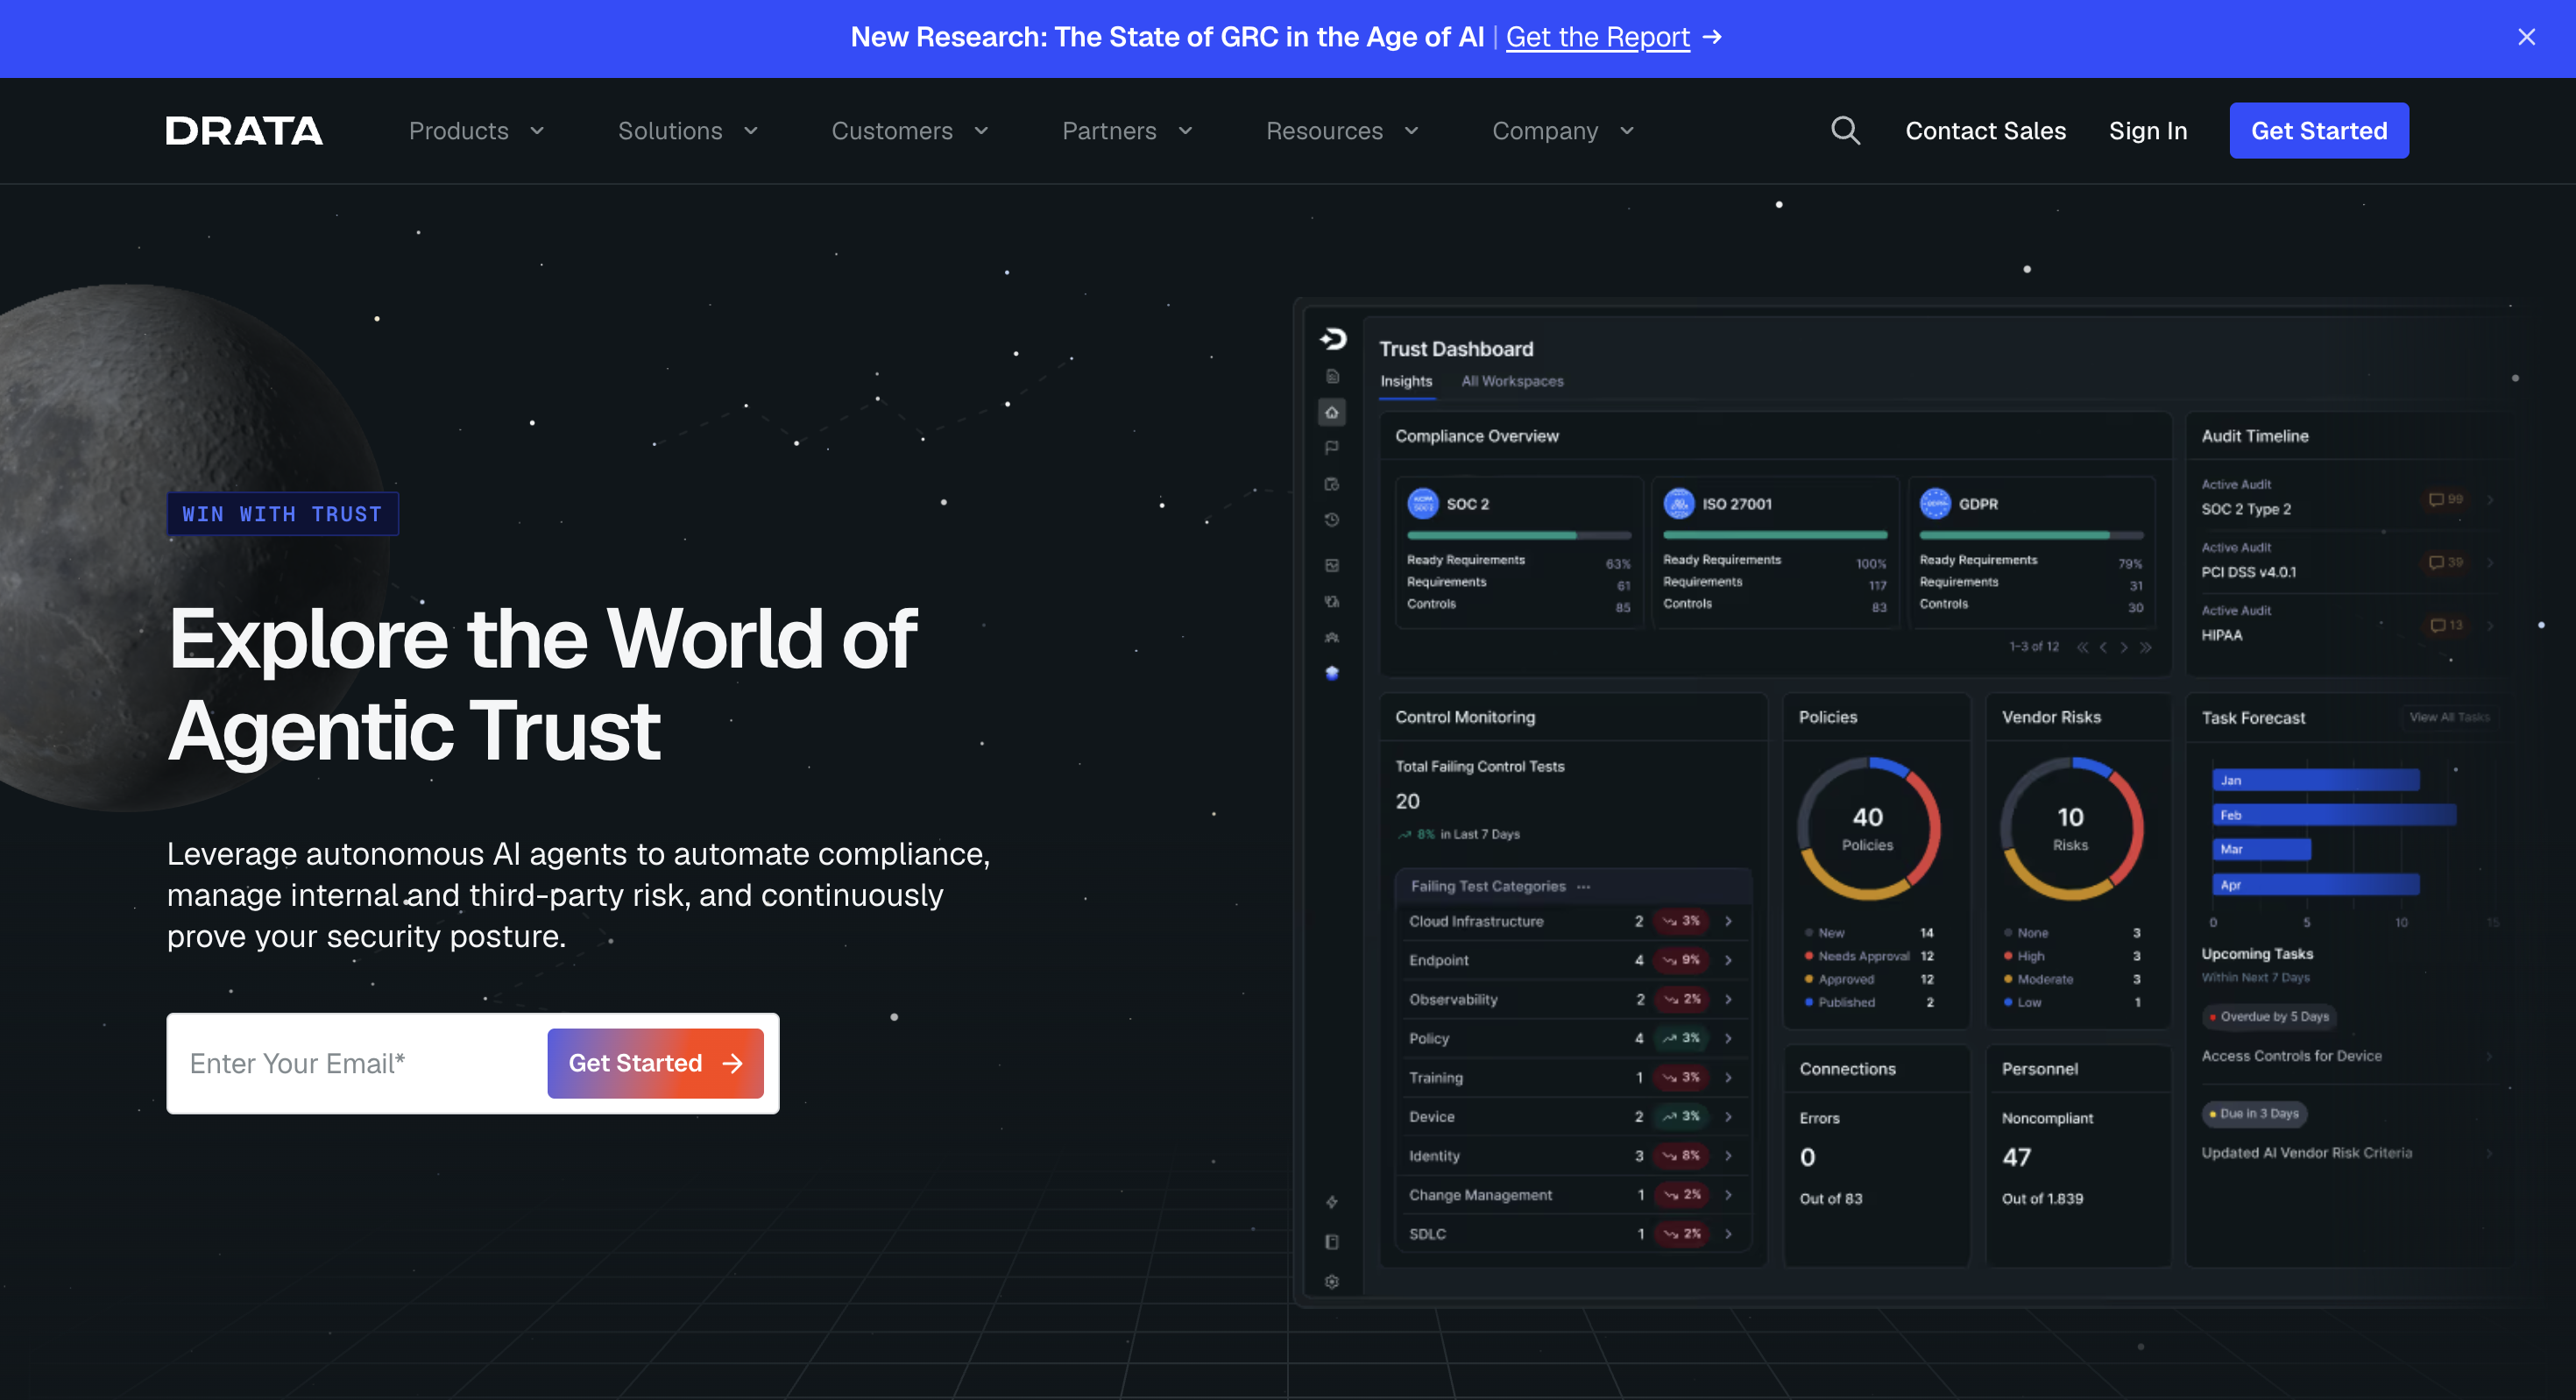Click the Enter Your Email field

pyautogui.click(x=358, y=1063)
